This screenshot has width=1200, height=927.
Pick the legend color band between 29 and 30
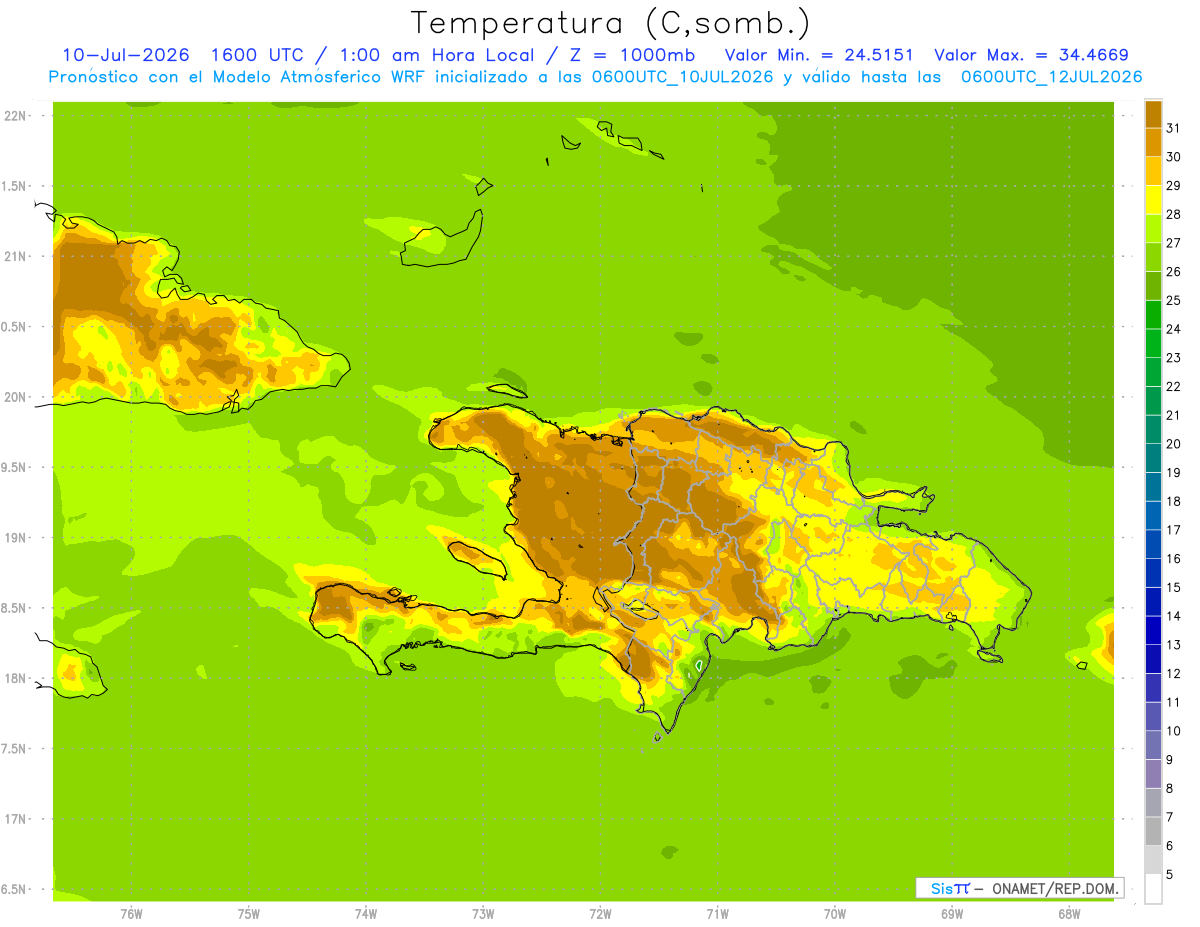coord(1153,171)
